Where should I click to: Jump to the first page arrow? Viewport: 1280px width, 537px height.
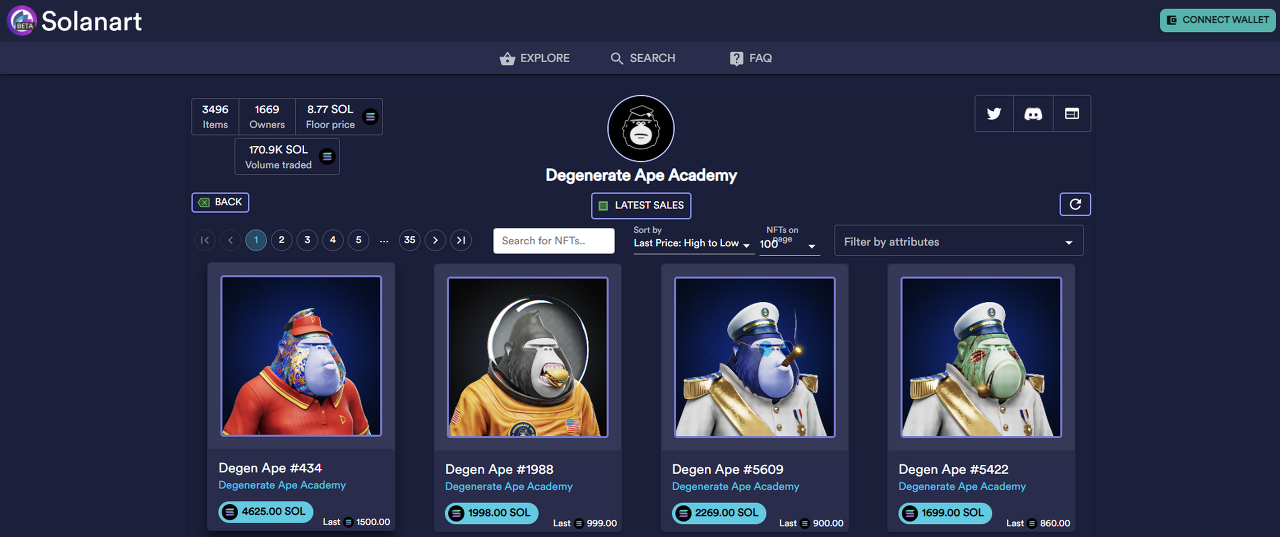205,240
